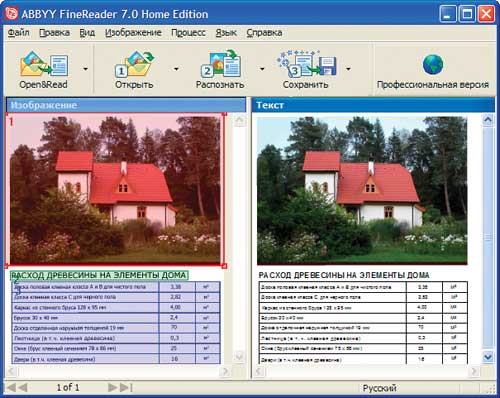500x398 pixels.
Task: Click the Распознать step 2 icon
Action: 221,63
